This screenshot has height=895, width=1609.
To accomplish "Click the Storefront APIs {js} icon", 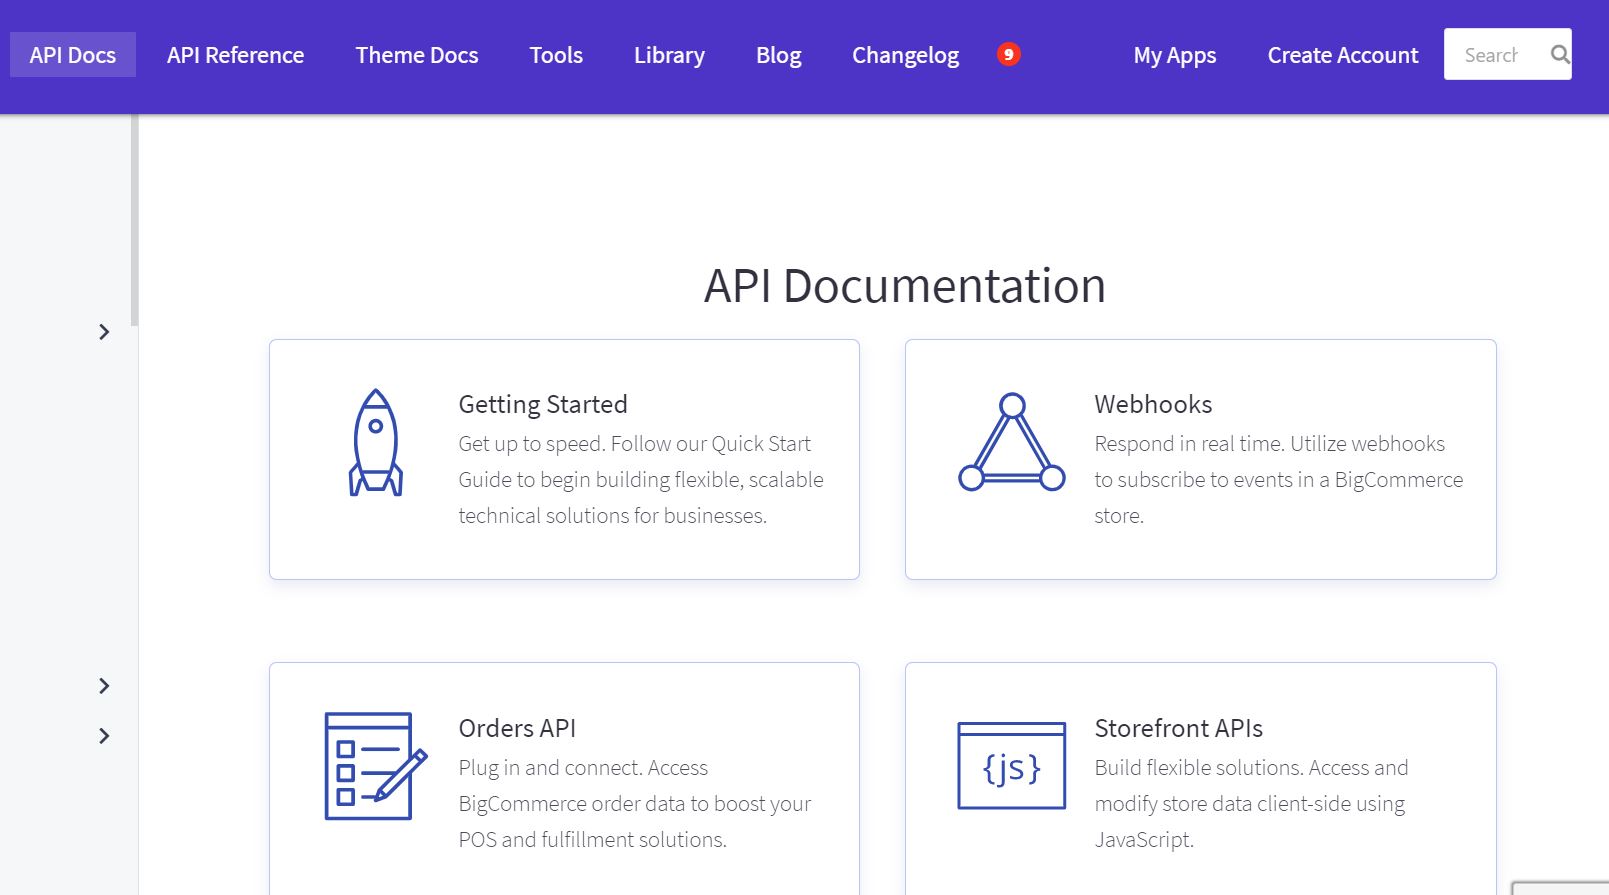I will [x=1012, y=766].
